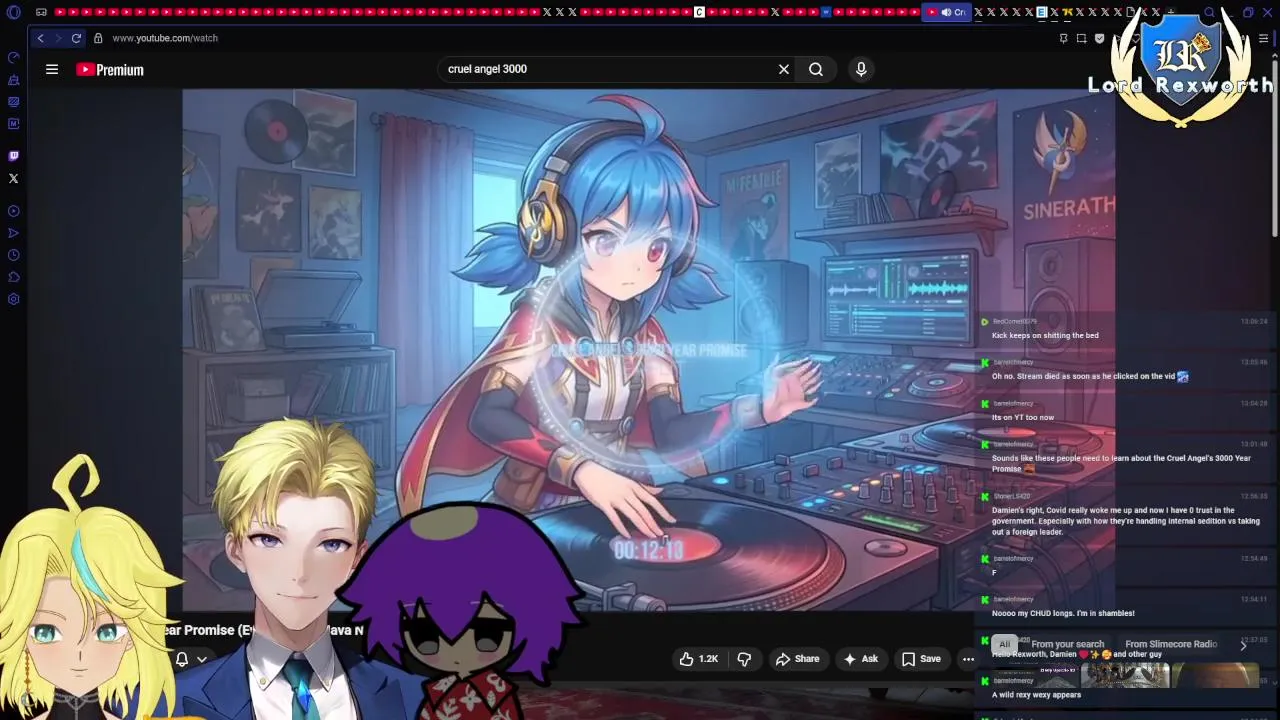Take a snapshot with capture icon
This screenshot has width=1280, height=720.
coord(1081,38)
